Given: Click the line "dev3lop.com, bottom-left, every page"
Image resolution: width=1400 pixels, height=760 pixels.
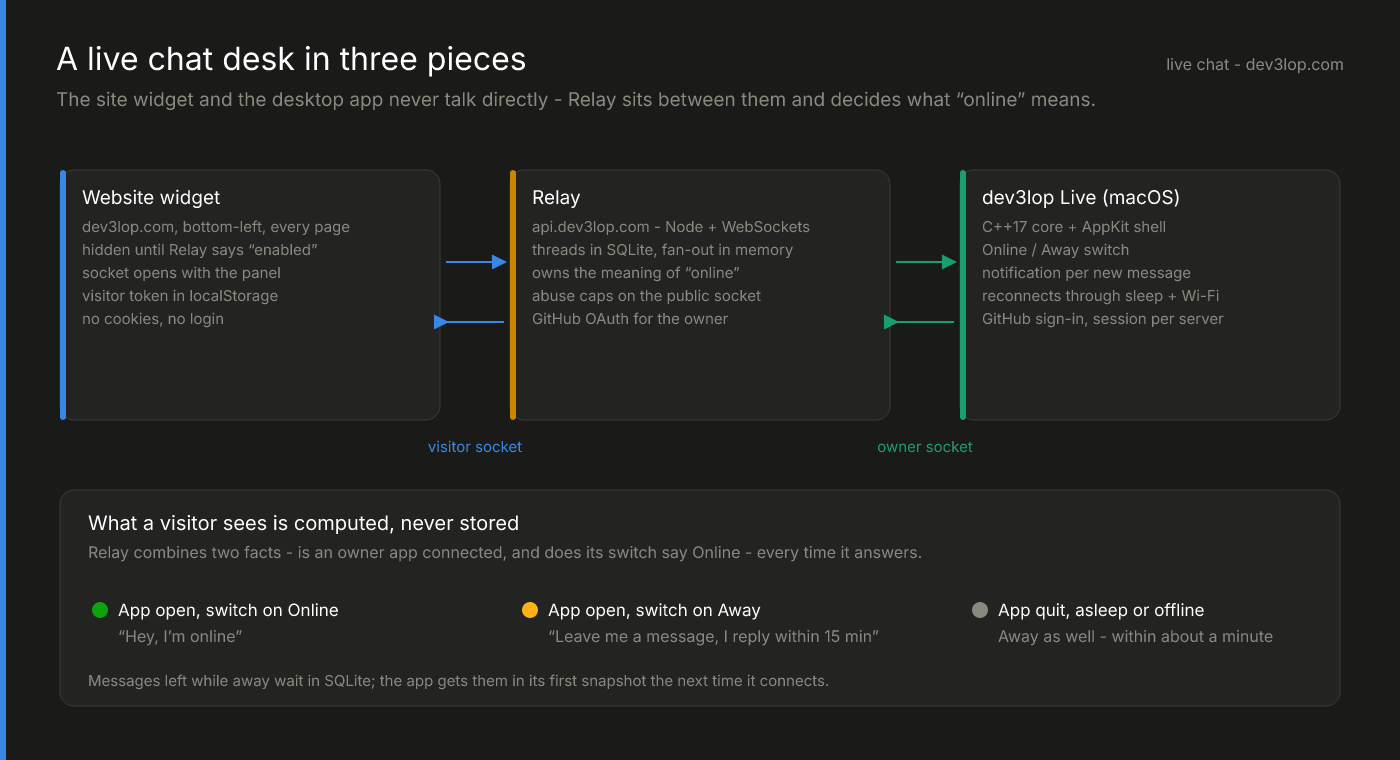Looking at the screenshot, I should coord(216,227).
